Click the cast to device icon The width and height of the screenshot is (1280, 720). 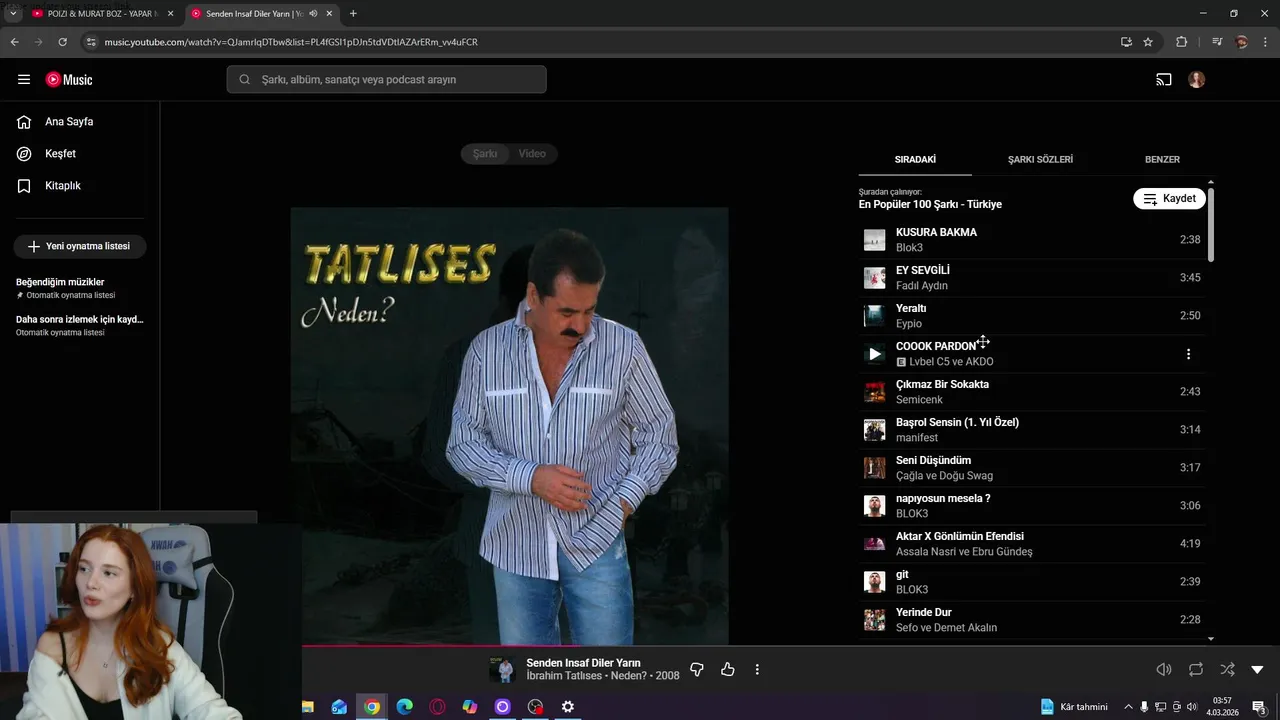coord(1164,80)
